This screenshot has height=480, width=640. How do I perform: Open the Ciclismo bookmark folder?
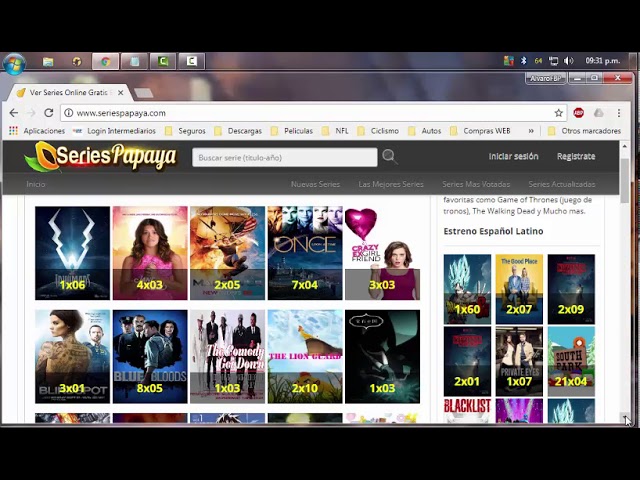pos(378,131)
